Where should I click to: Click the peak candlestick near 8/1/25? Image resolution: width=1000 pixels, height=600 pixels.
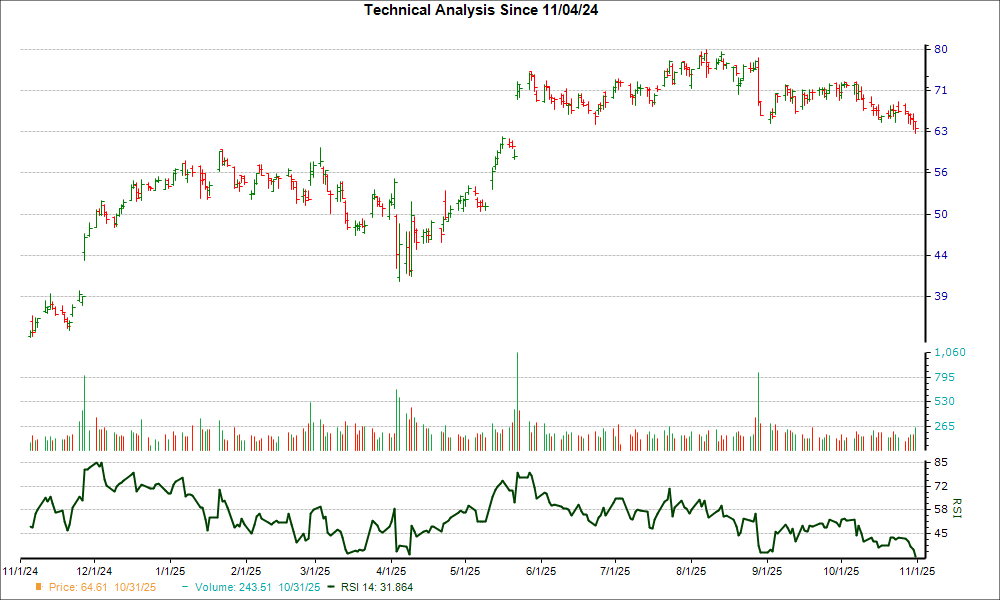click(x=704, y=55)
